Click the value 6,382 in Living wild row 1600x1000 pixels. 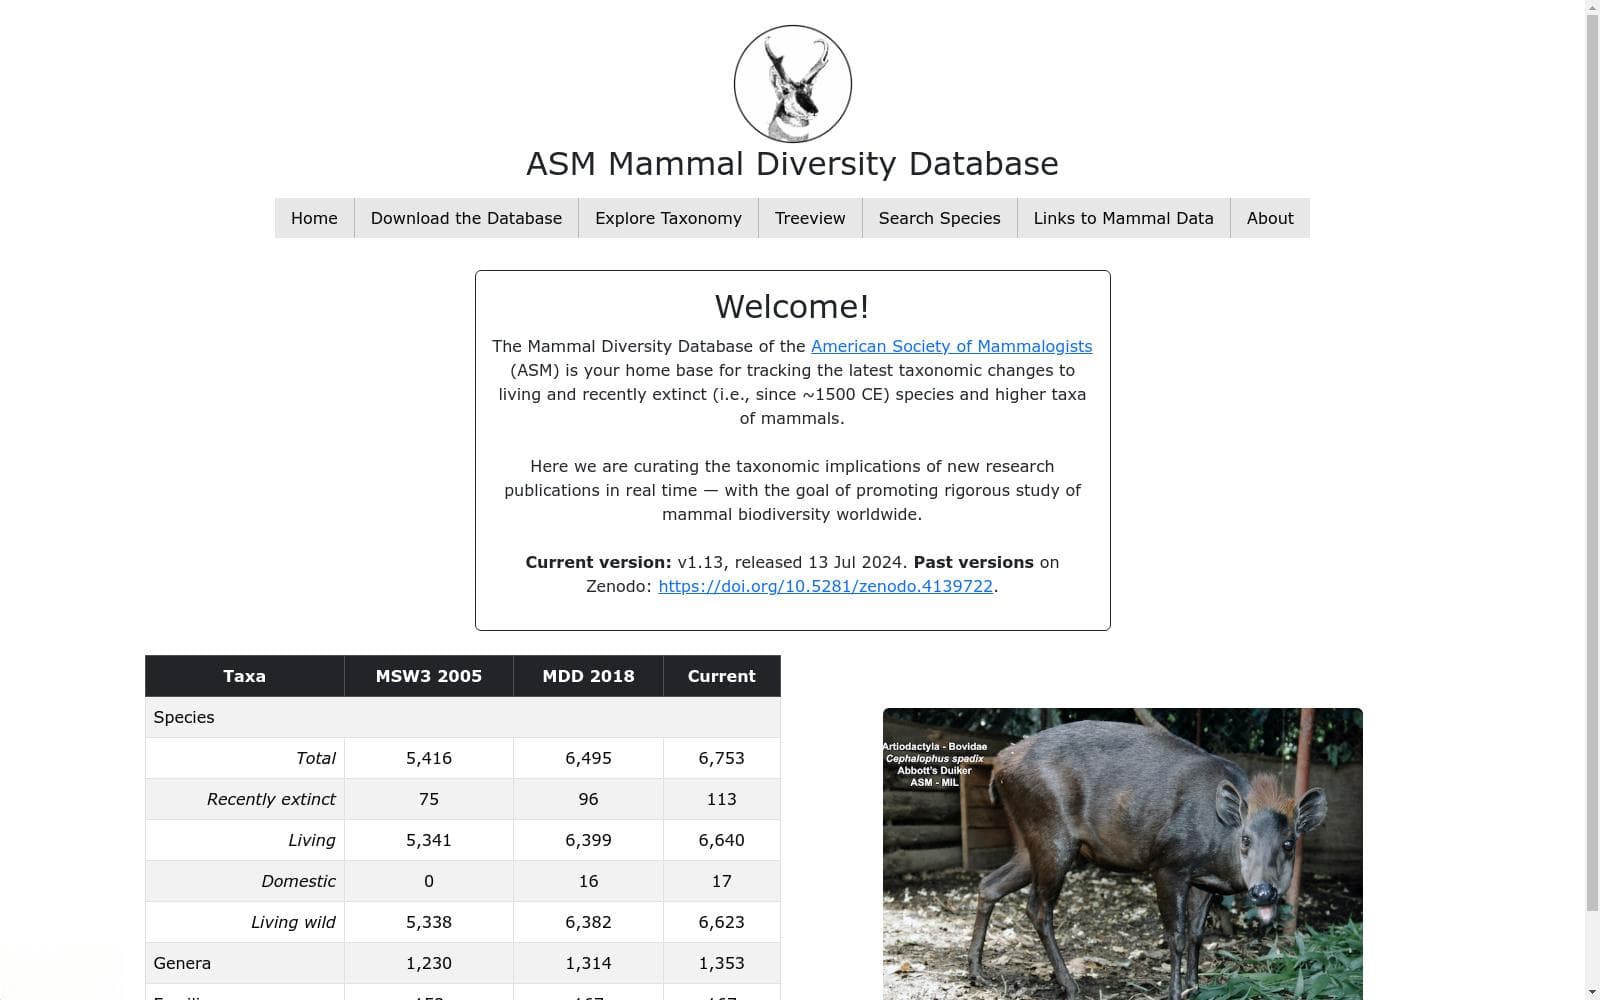coord(588,922)
